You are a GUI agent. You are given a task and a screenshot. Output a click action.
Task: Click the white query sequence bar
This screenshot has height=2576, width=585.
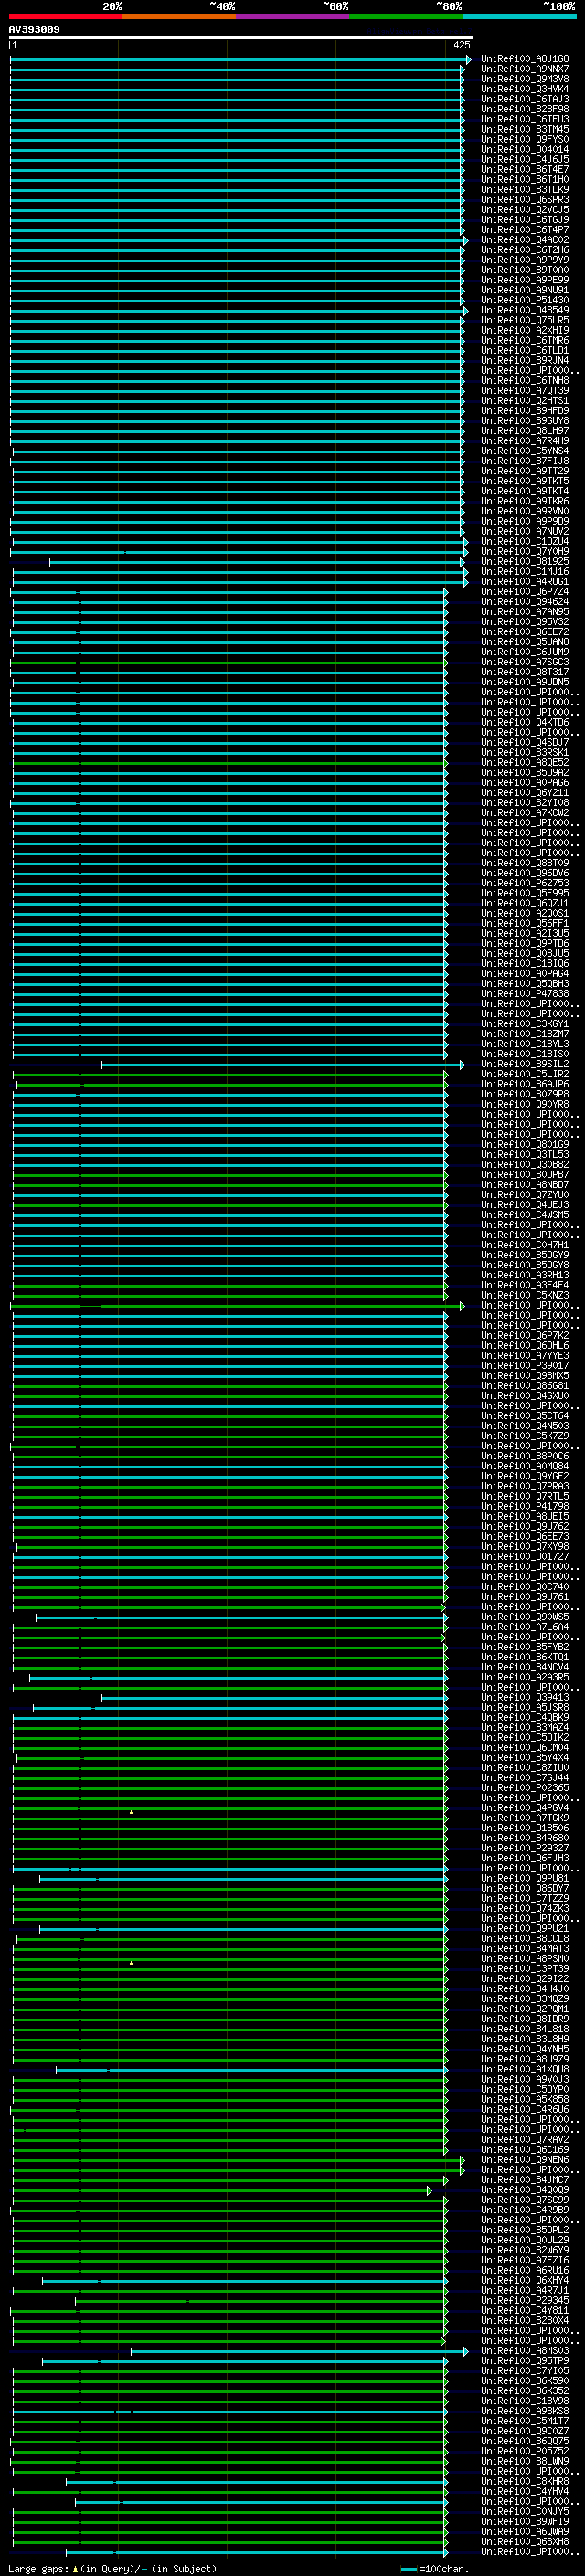(240, 38)
